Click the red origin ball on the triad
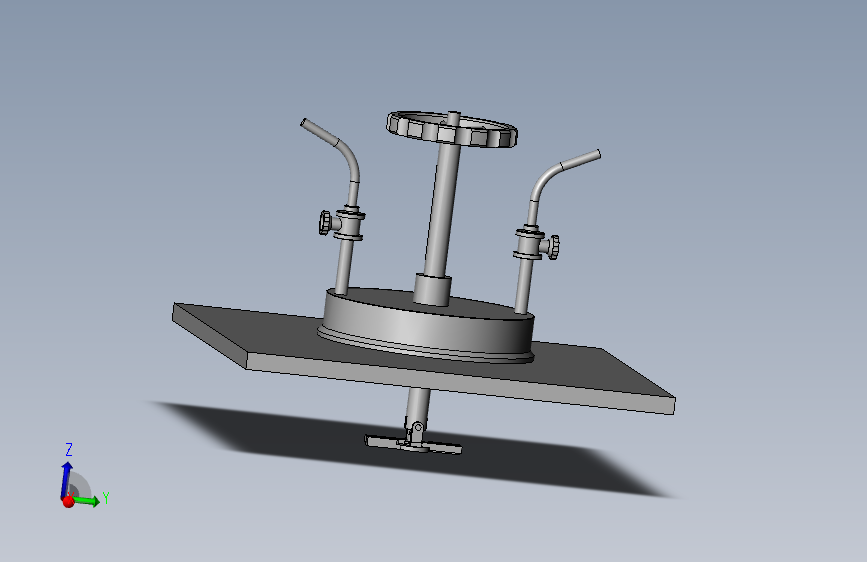 click(x=69, y=502)
